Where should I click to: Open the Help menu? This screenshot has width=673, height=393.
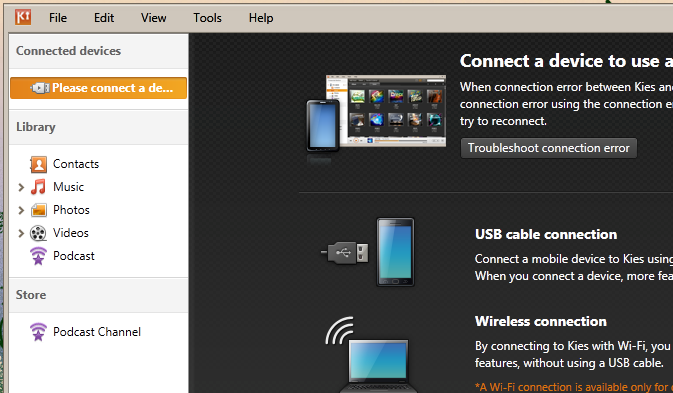click(261, 18)
